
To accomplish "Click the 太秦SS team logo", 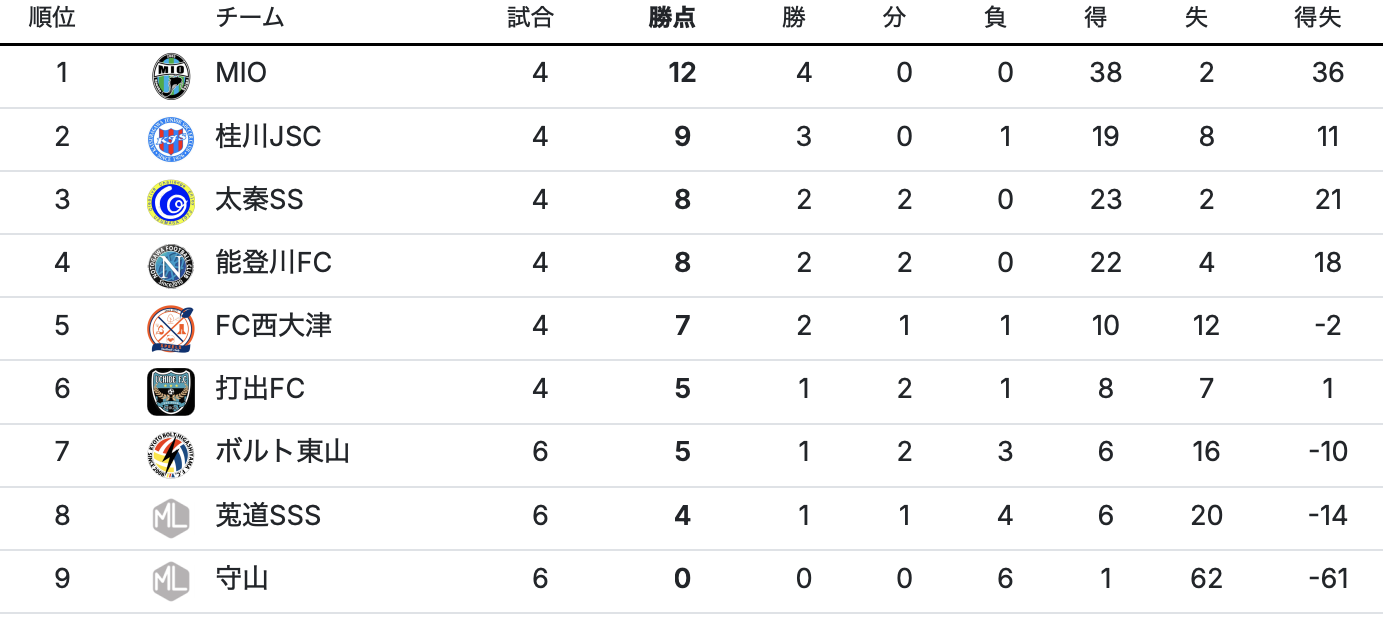I will (x=170, y=201).
